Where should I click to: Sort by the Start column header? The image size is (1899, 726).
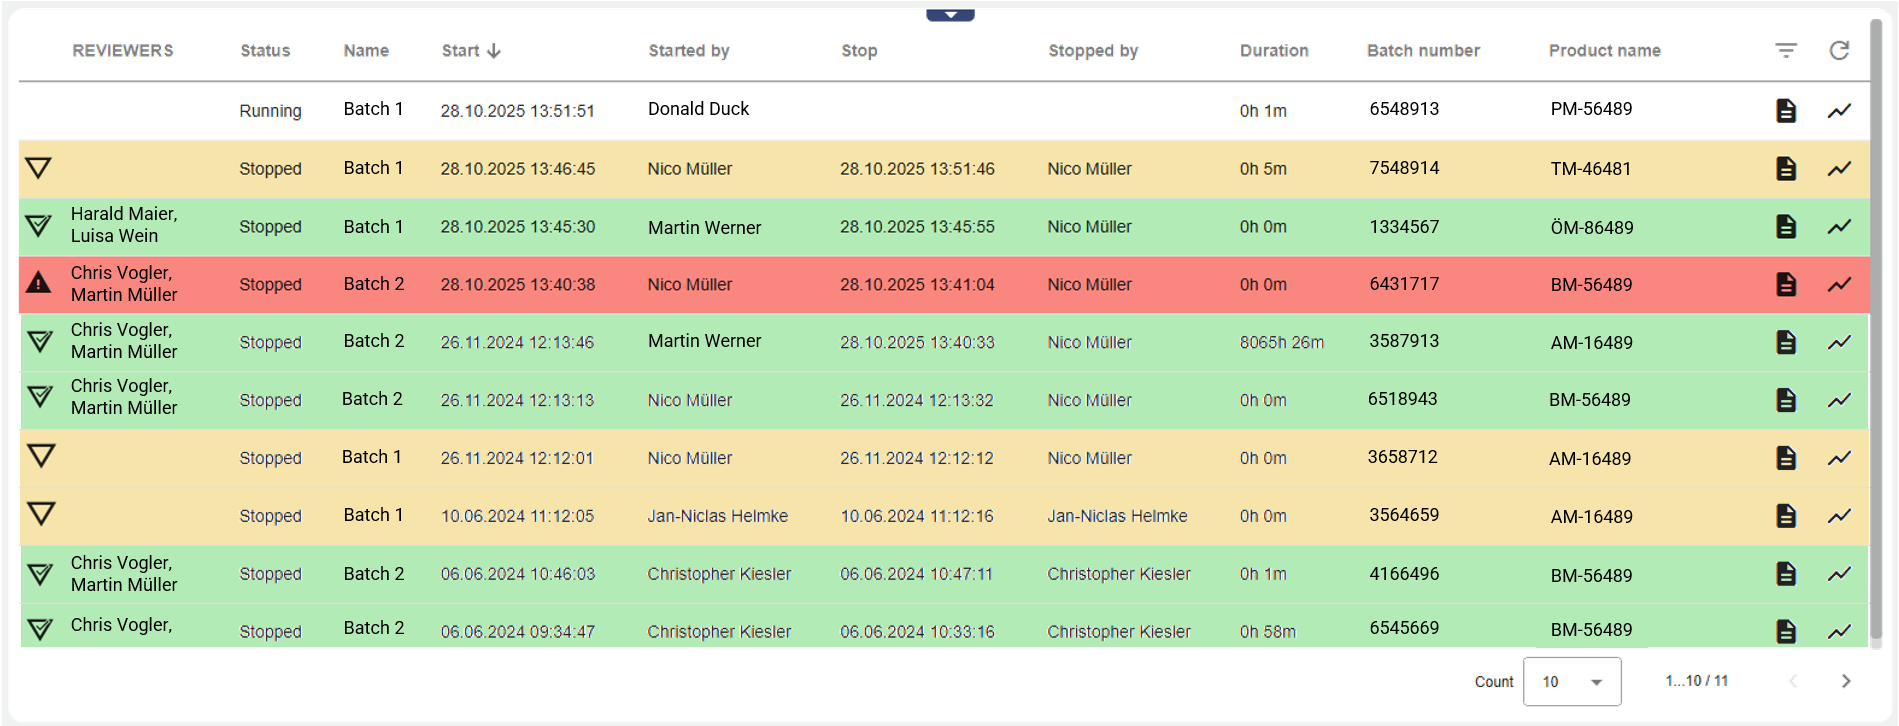tap(471, 51)
